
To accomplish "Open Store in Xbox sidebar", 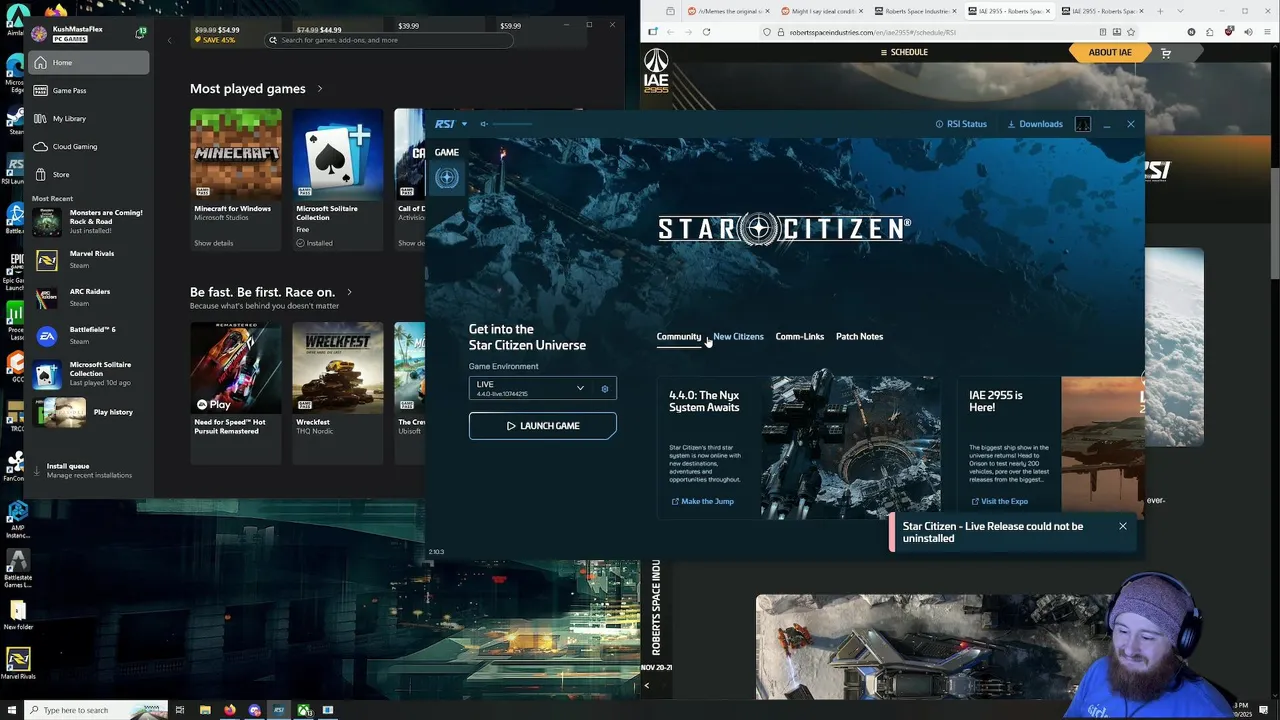I will (89, 174).
